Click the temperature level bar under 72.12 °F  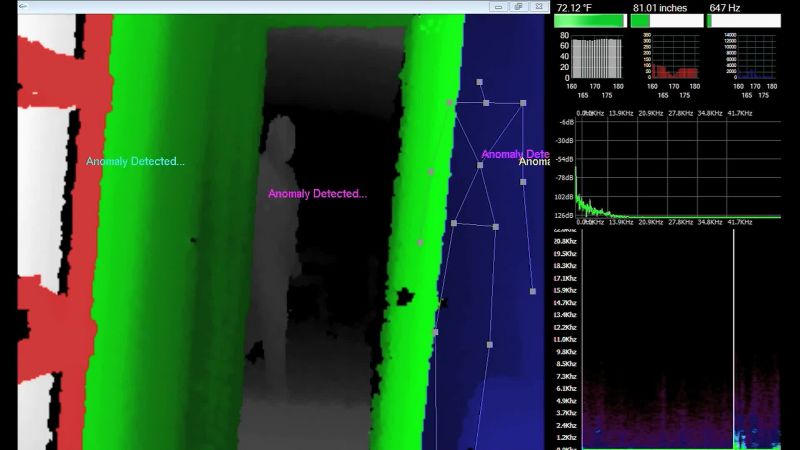point(590,21)
